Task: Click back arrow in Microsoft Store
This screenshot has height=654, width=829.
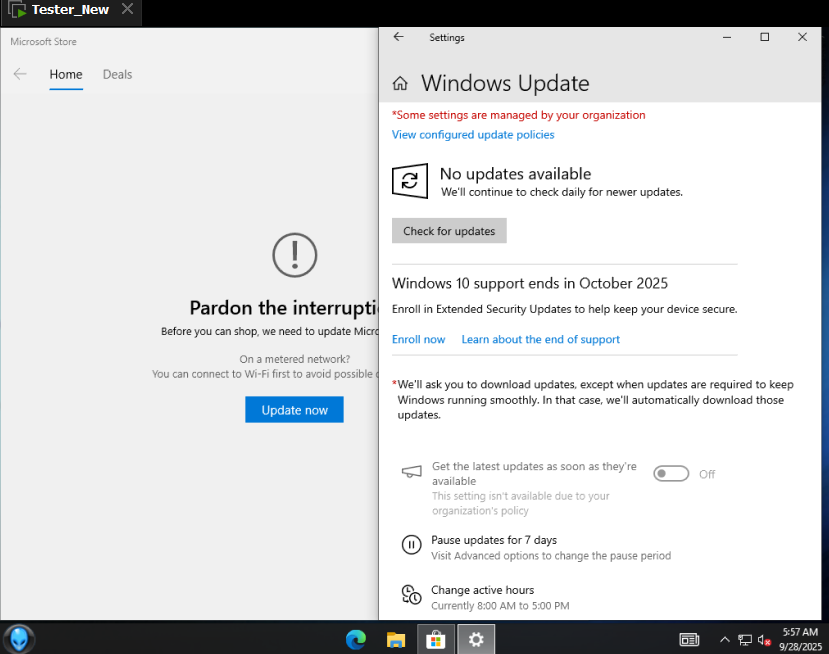Action: (x=20, y=74)
